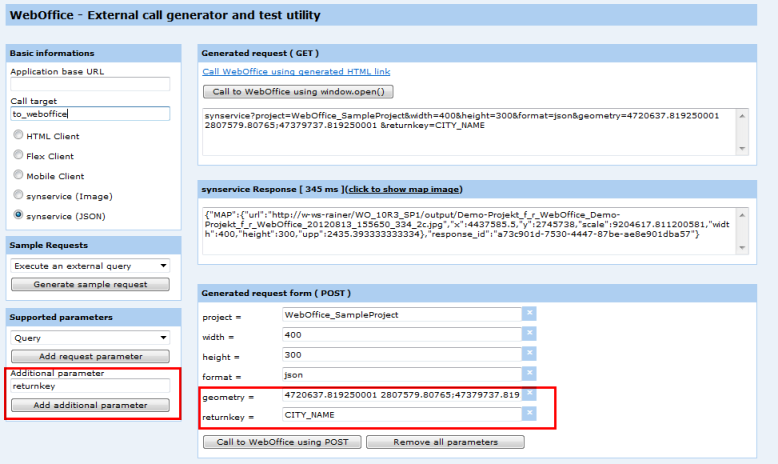Remove the width parameter with its X icon

[x=529, y=334]
